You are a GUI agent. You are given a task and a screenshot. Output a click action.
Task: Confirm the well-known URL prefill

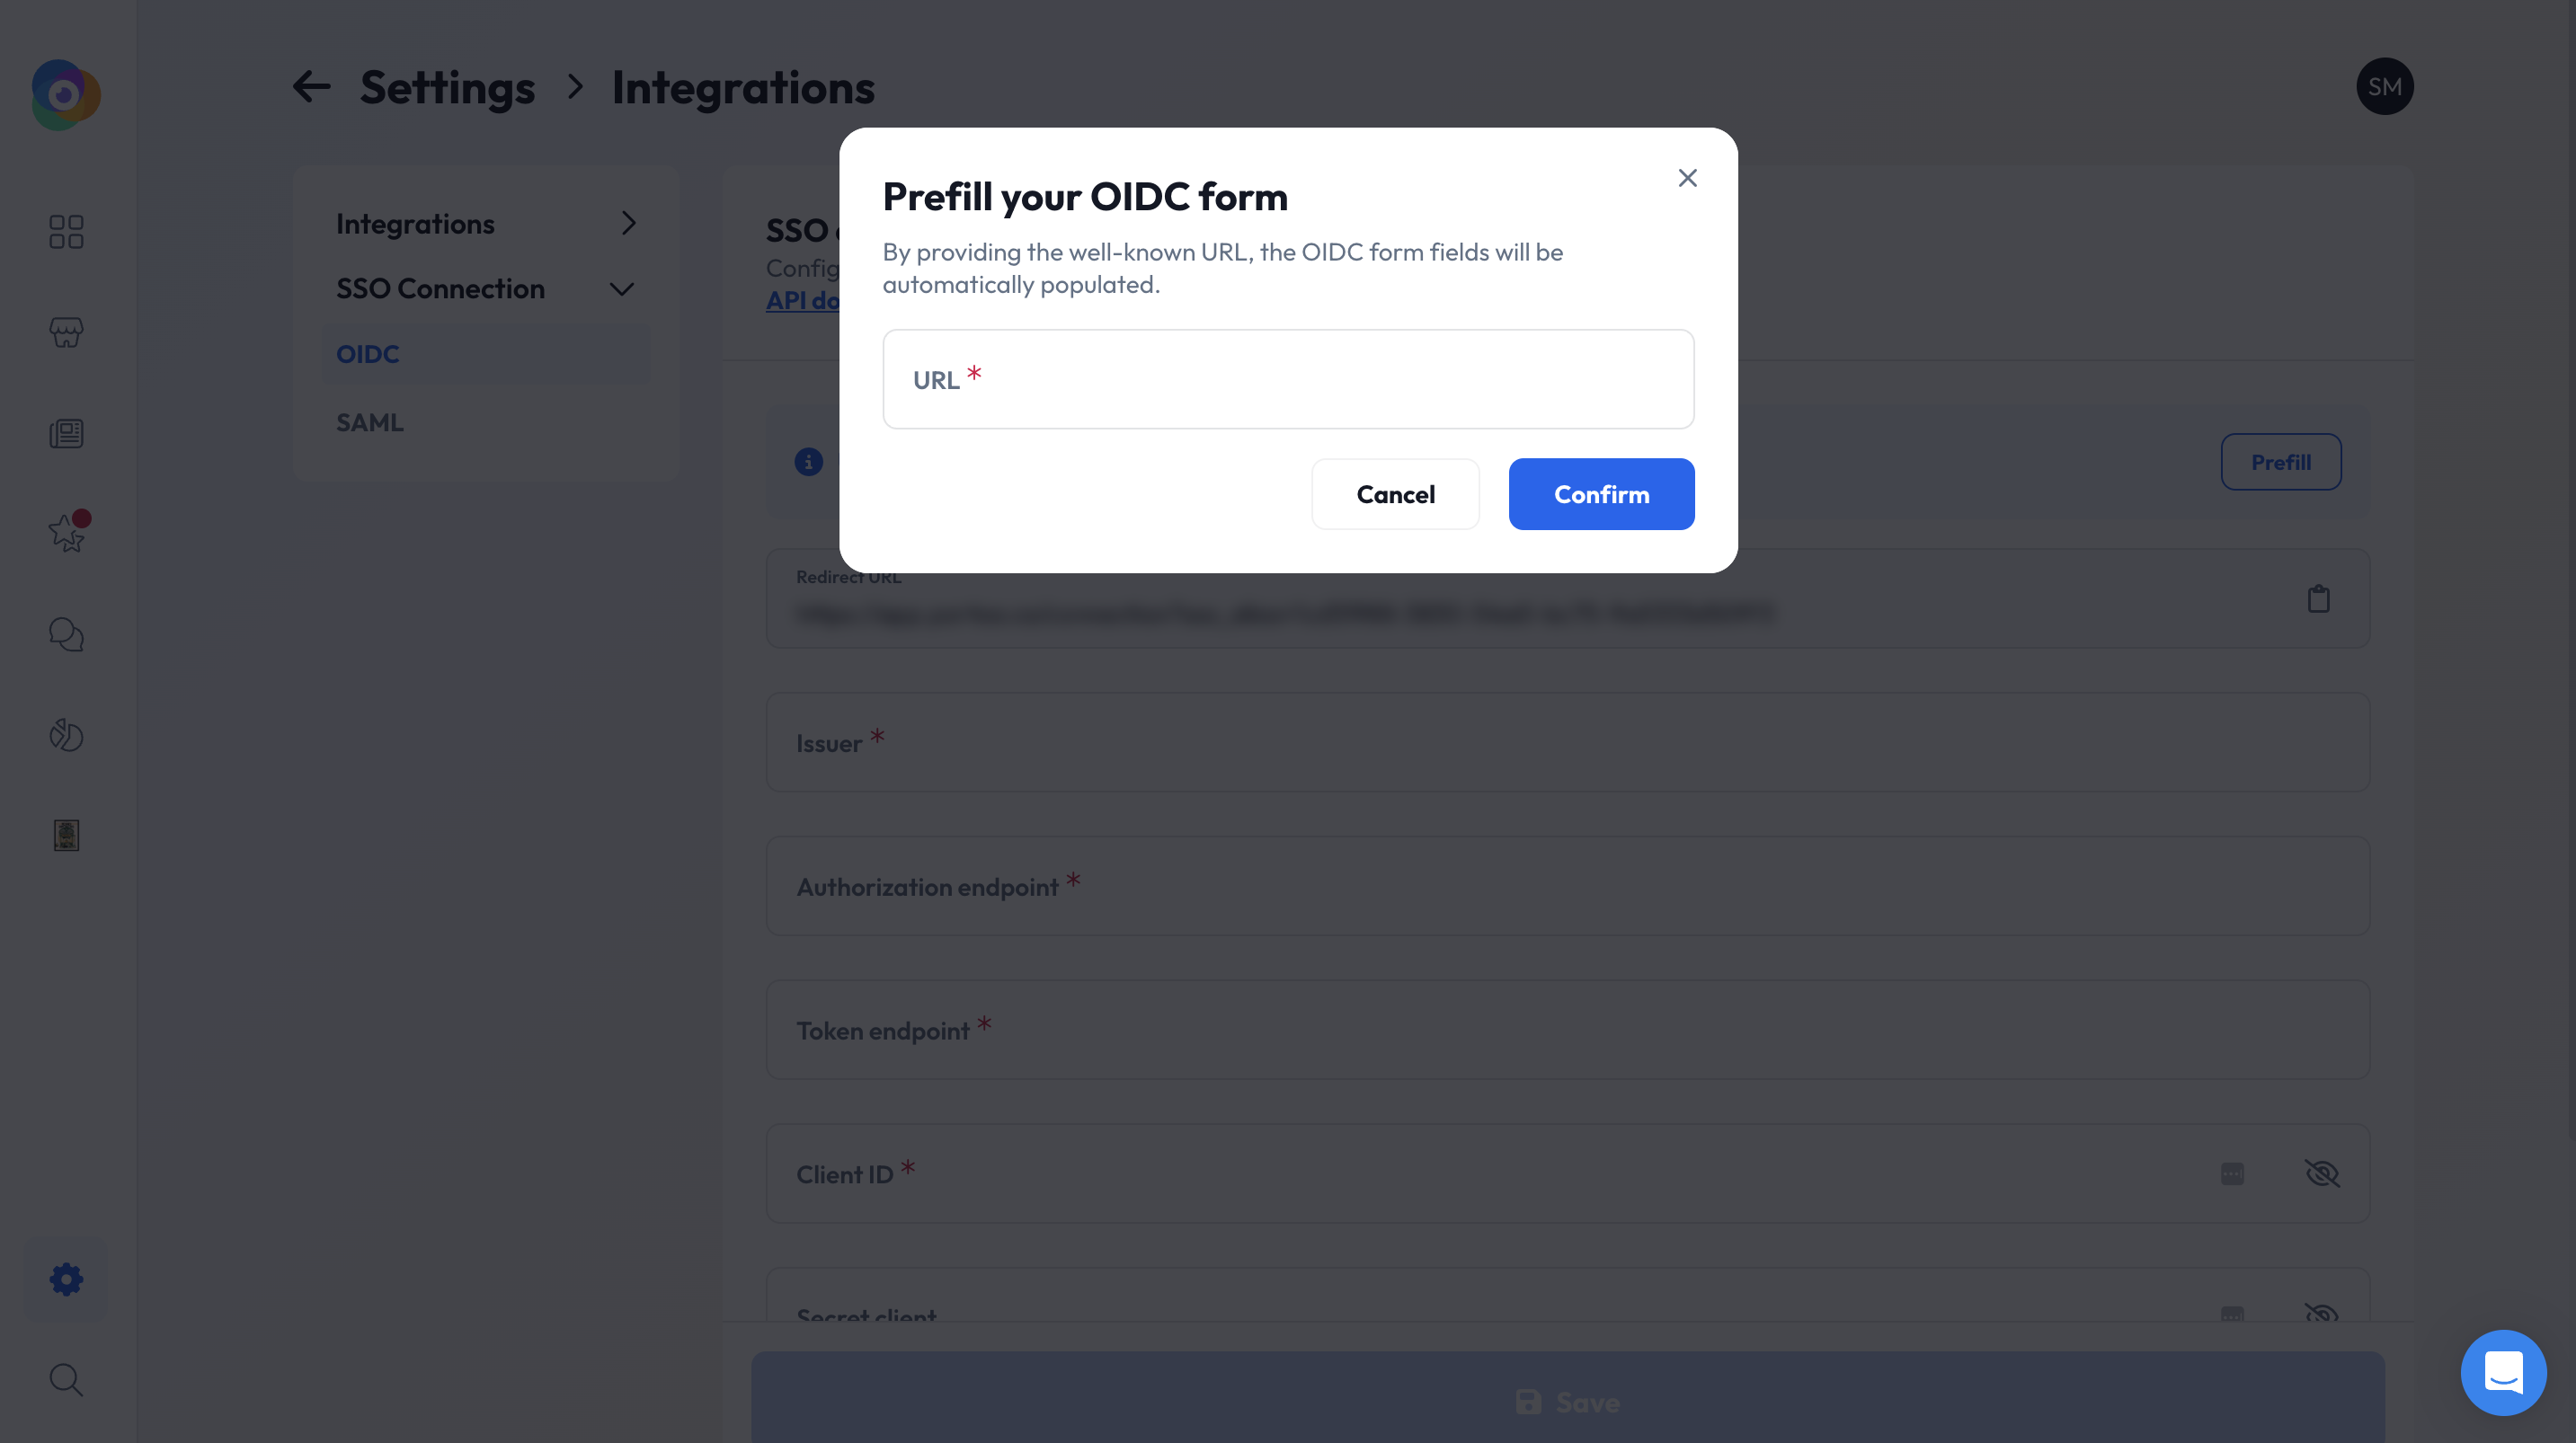pos(1601,494)
